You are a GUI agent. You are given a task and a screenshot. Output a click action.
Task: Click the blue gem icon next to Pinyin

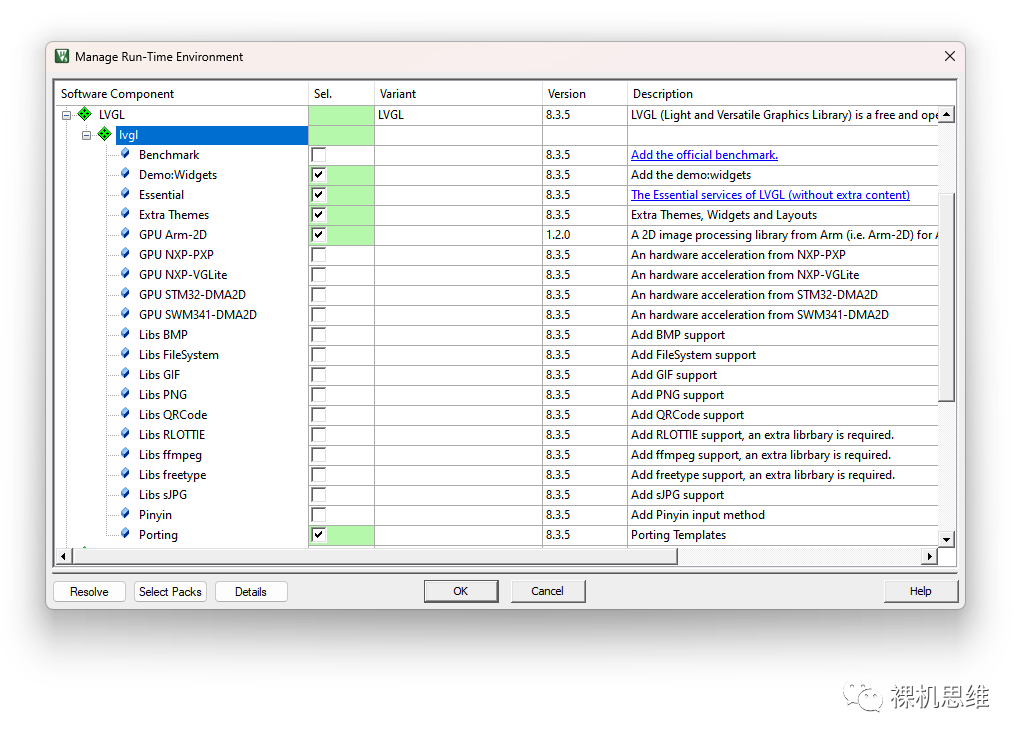click(x=125, y=514)
